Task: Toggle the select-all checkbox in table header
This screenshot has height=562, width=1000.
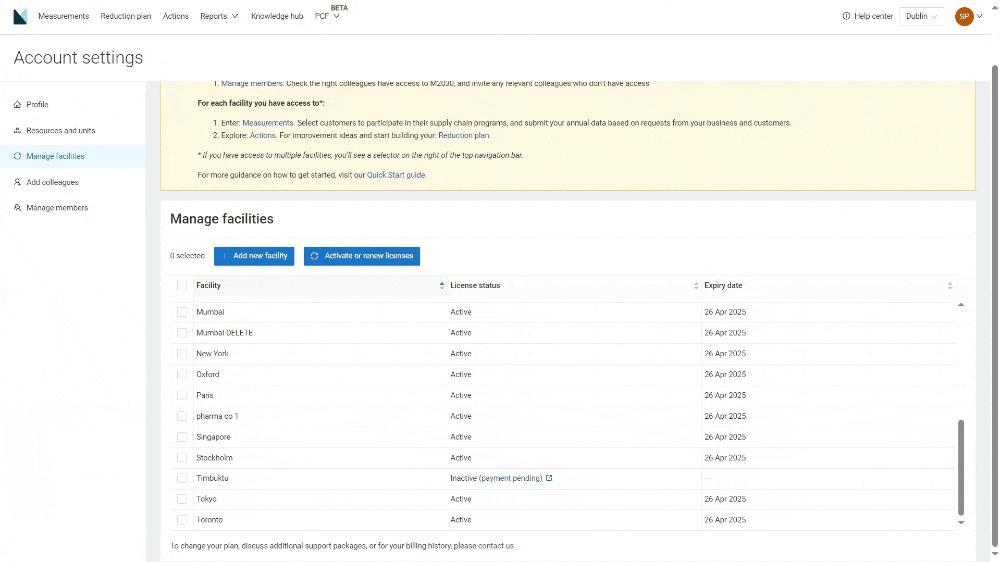Action: pyautogui.click(x=182, y=286)
